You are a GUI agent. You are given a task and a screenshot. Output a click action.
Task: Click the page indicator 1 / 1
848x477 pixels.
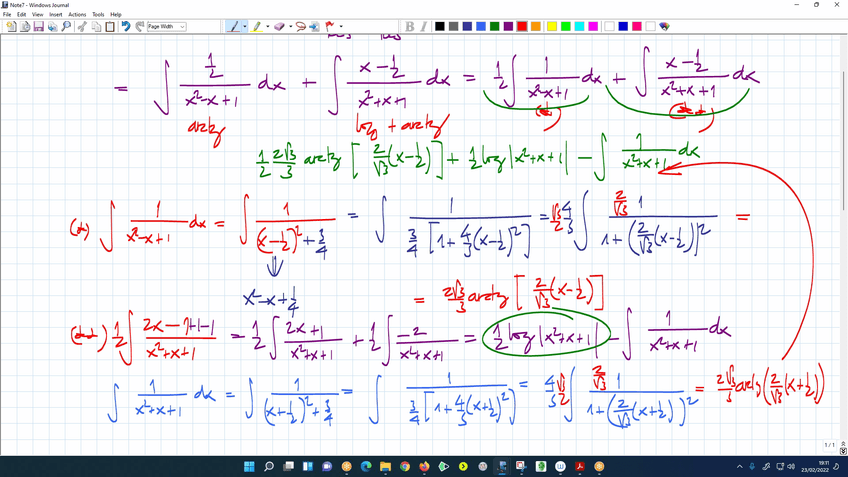pos(829,445)
